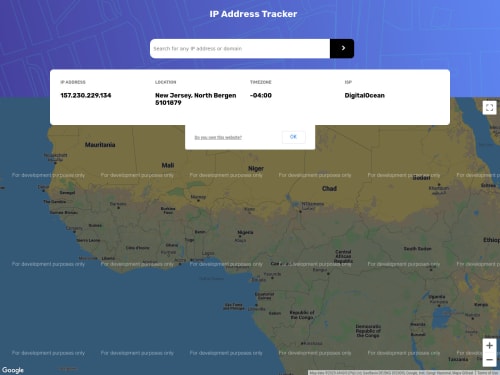Image resolution: width=500 pixels, height=375 pixels.
Task: Click the Lagos city label
Action: click(x=208, y=253)
